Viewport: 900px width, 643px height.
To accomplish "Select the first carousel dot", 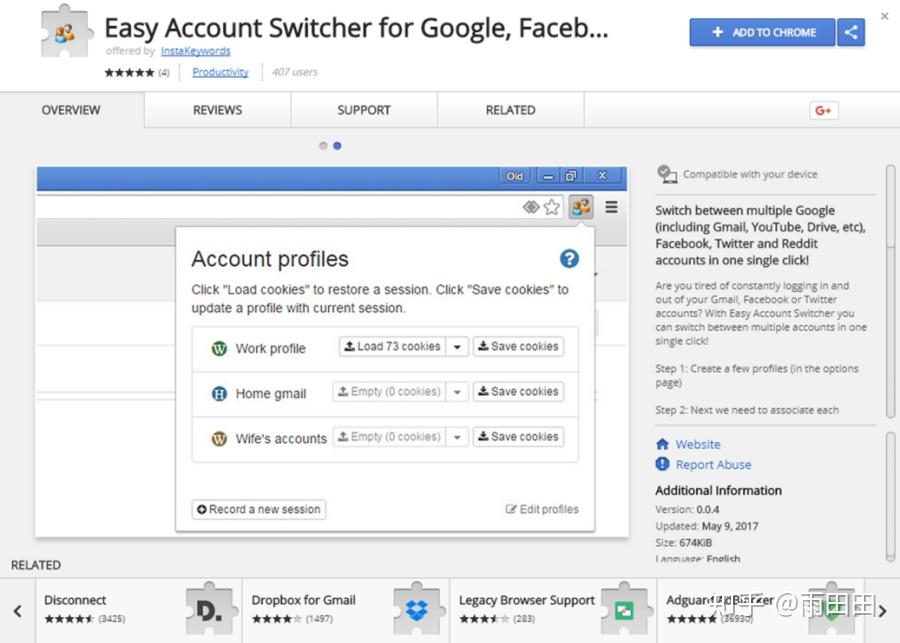I will [x=323, y=146].
